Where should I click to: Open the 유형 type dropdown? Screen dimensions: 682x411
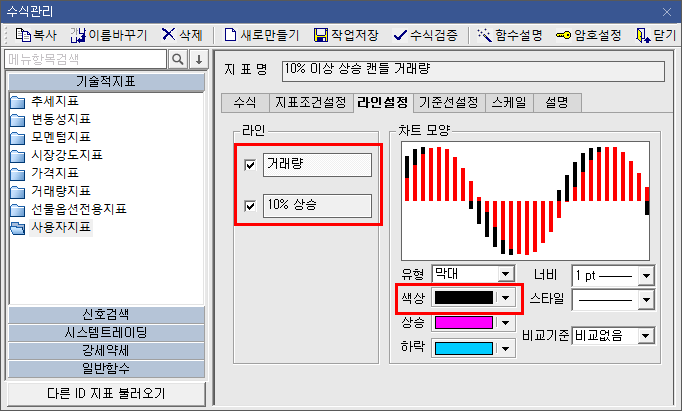coord(505,274)
